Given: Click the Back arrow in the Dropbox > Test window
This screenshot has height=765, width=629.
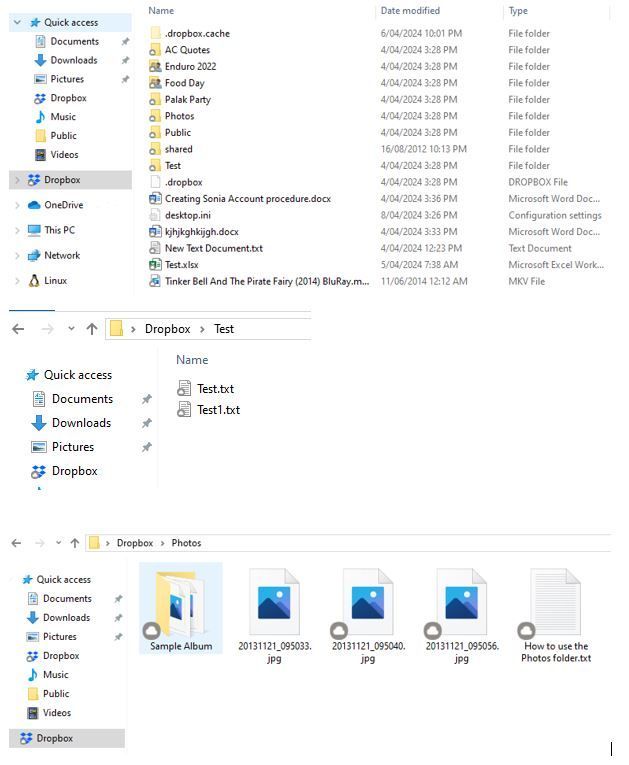Looking at the screenshot, I should [x=18, y=329].
